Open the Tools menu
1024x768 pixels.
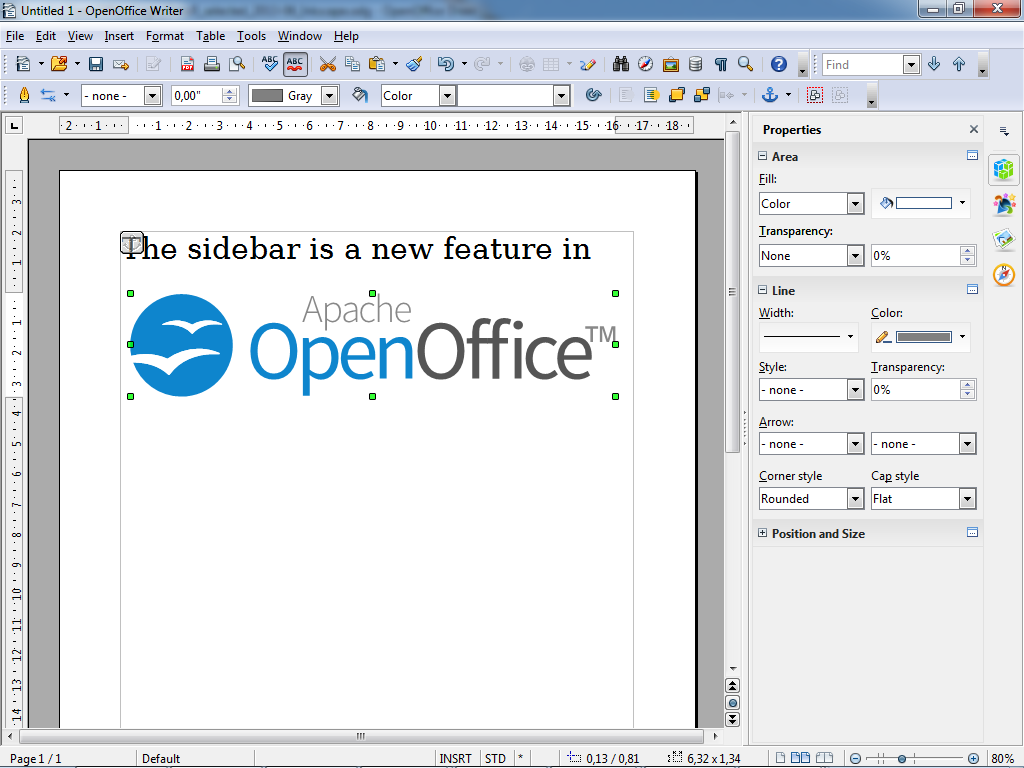point(251,36)
